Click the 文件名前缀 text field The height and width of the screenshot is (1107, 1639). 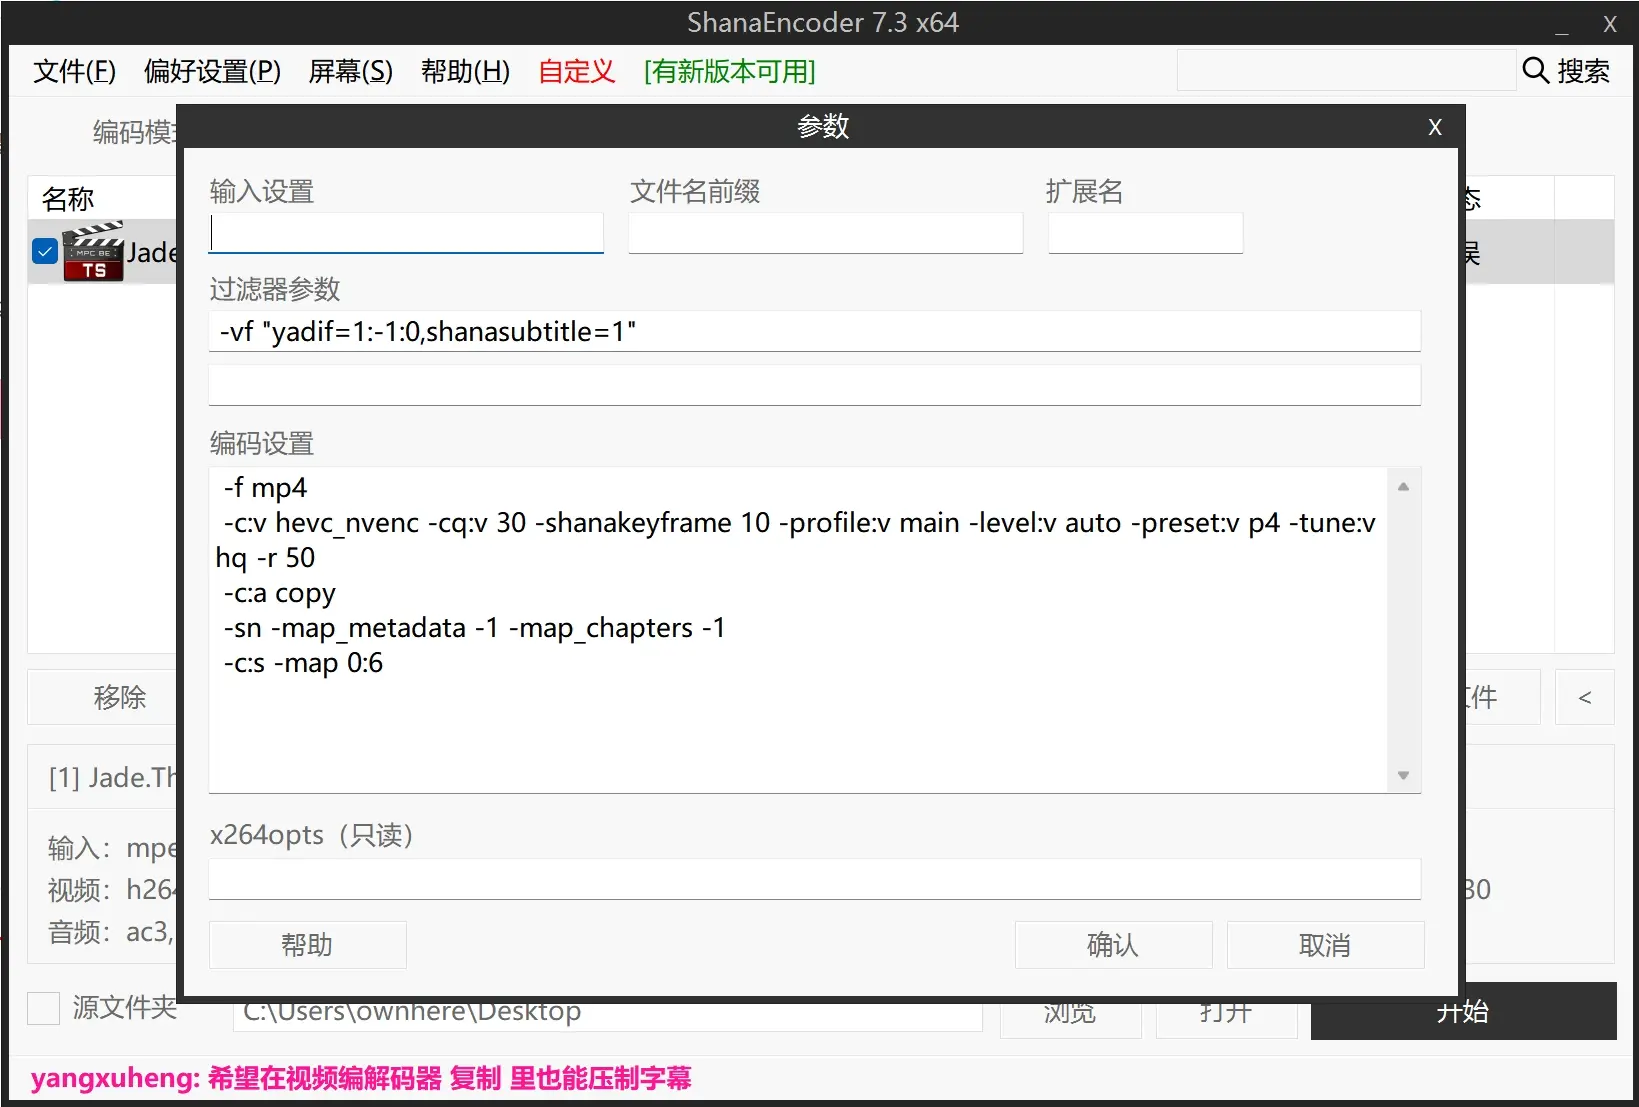click(x=825, y=233)
